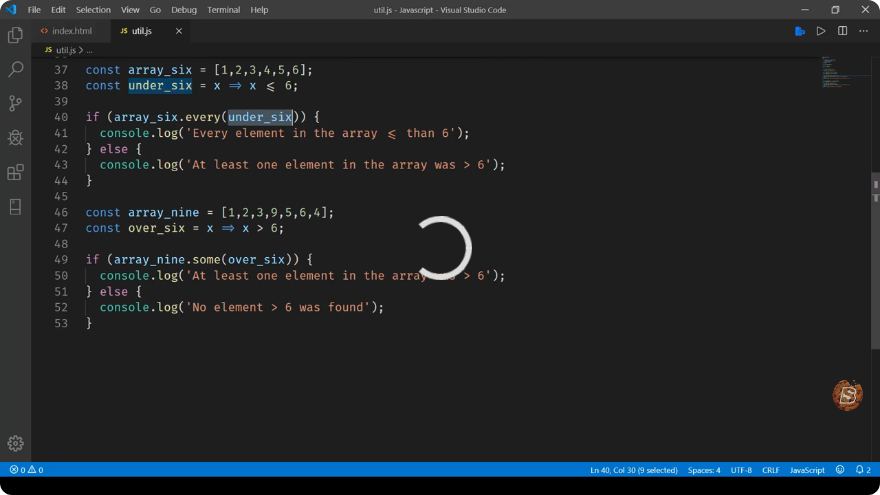Viewport: 880px width, 495px height.
Task: Click the notifications bell in status bar
Action: coord(863,470)
